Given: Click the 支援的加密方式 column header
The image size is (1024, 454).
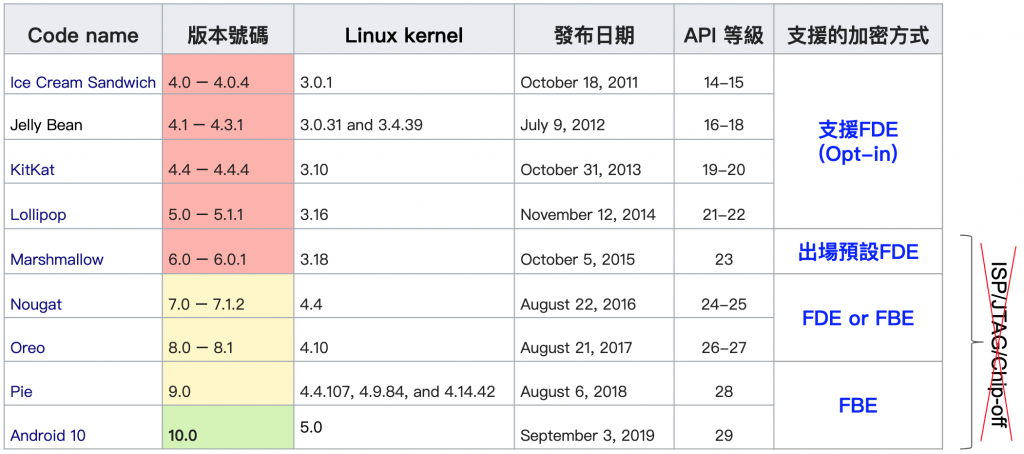Looking at the screenshot, I should coord(858,29).
